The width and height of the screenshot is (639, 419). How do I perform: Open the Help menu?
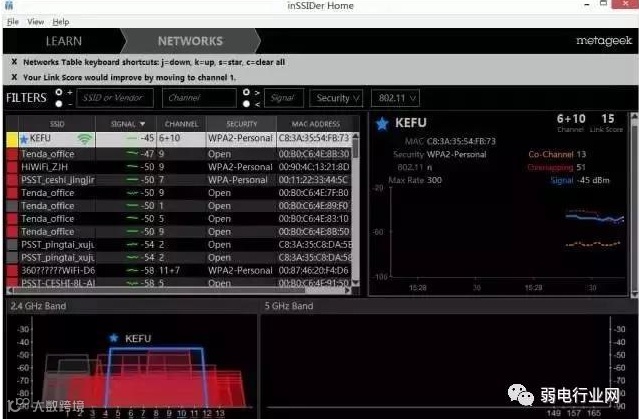pos(61,22)
